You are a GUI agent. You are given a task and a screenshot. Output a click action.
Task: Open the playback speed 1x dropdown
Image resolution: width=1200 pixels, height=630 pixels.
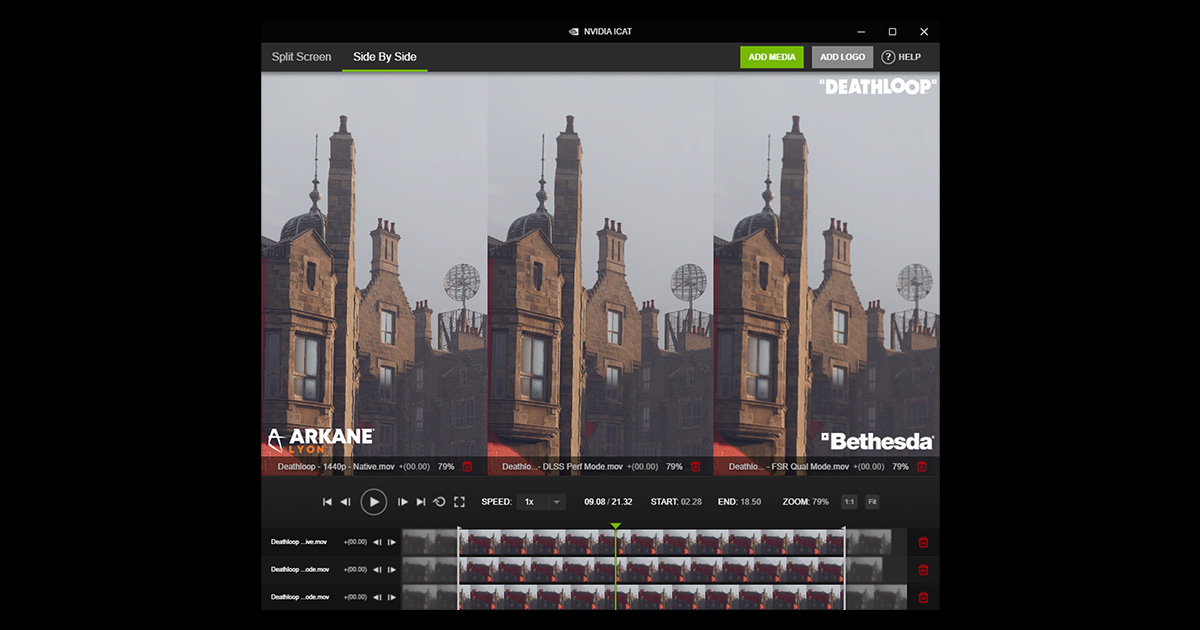click(544, 502)
